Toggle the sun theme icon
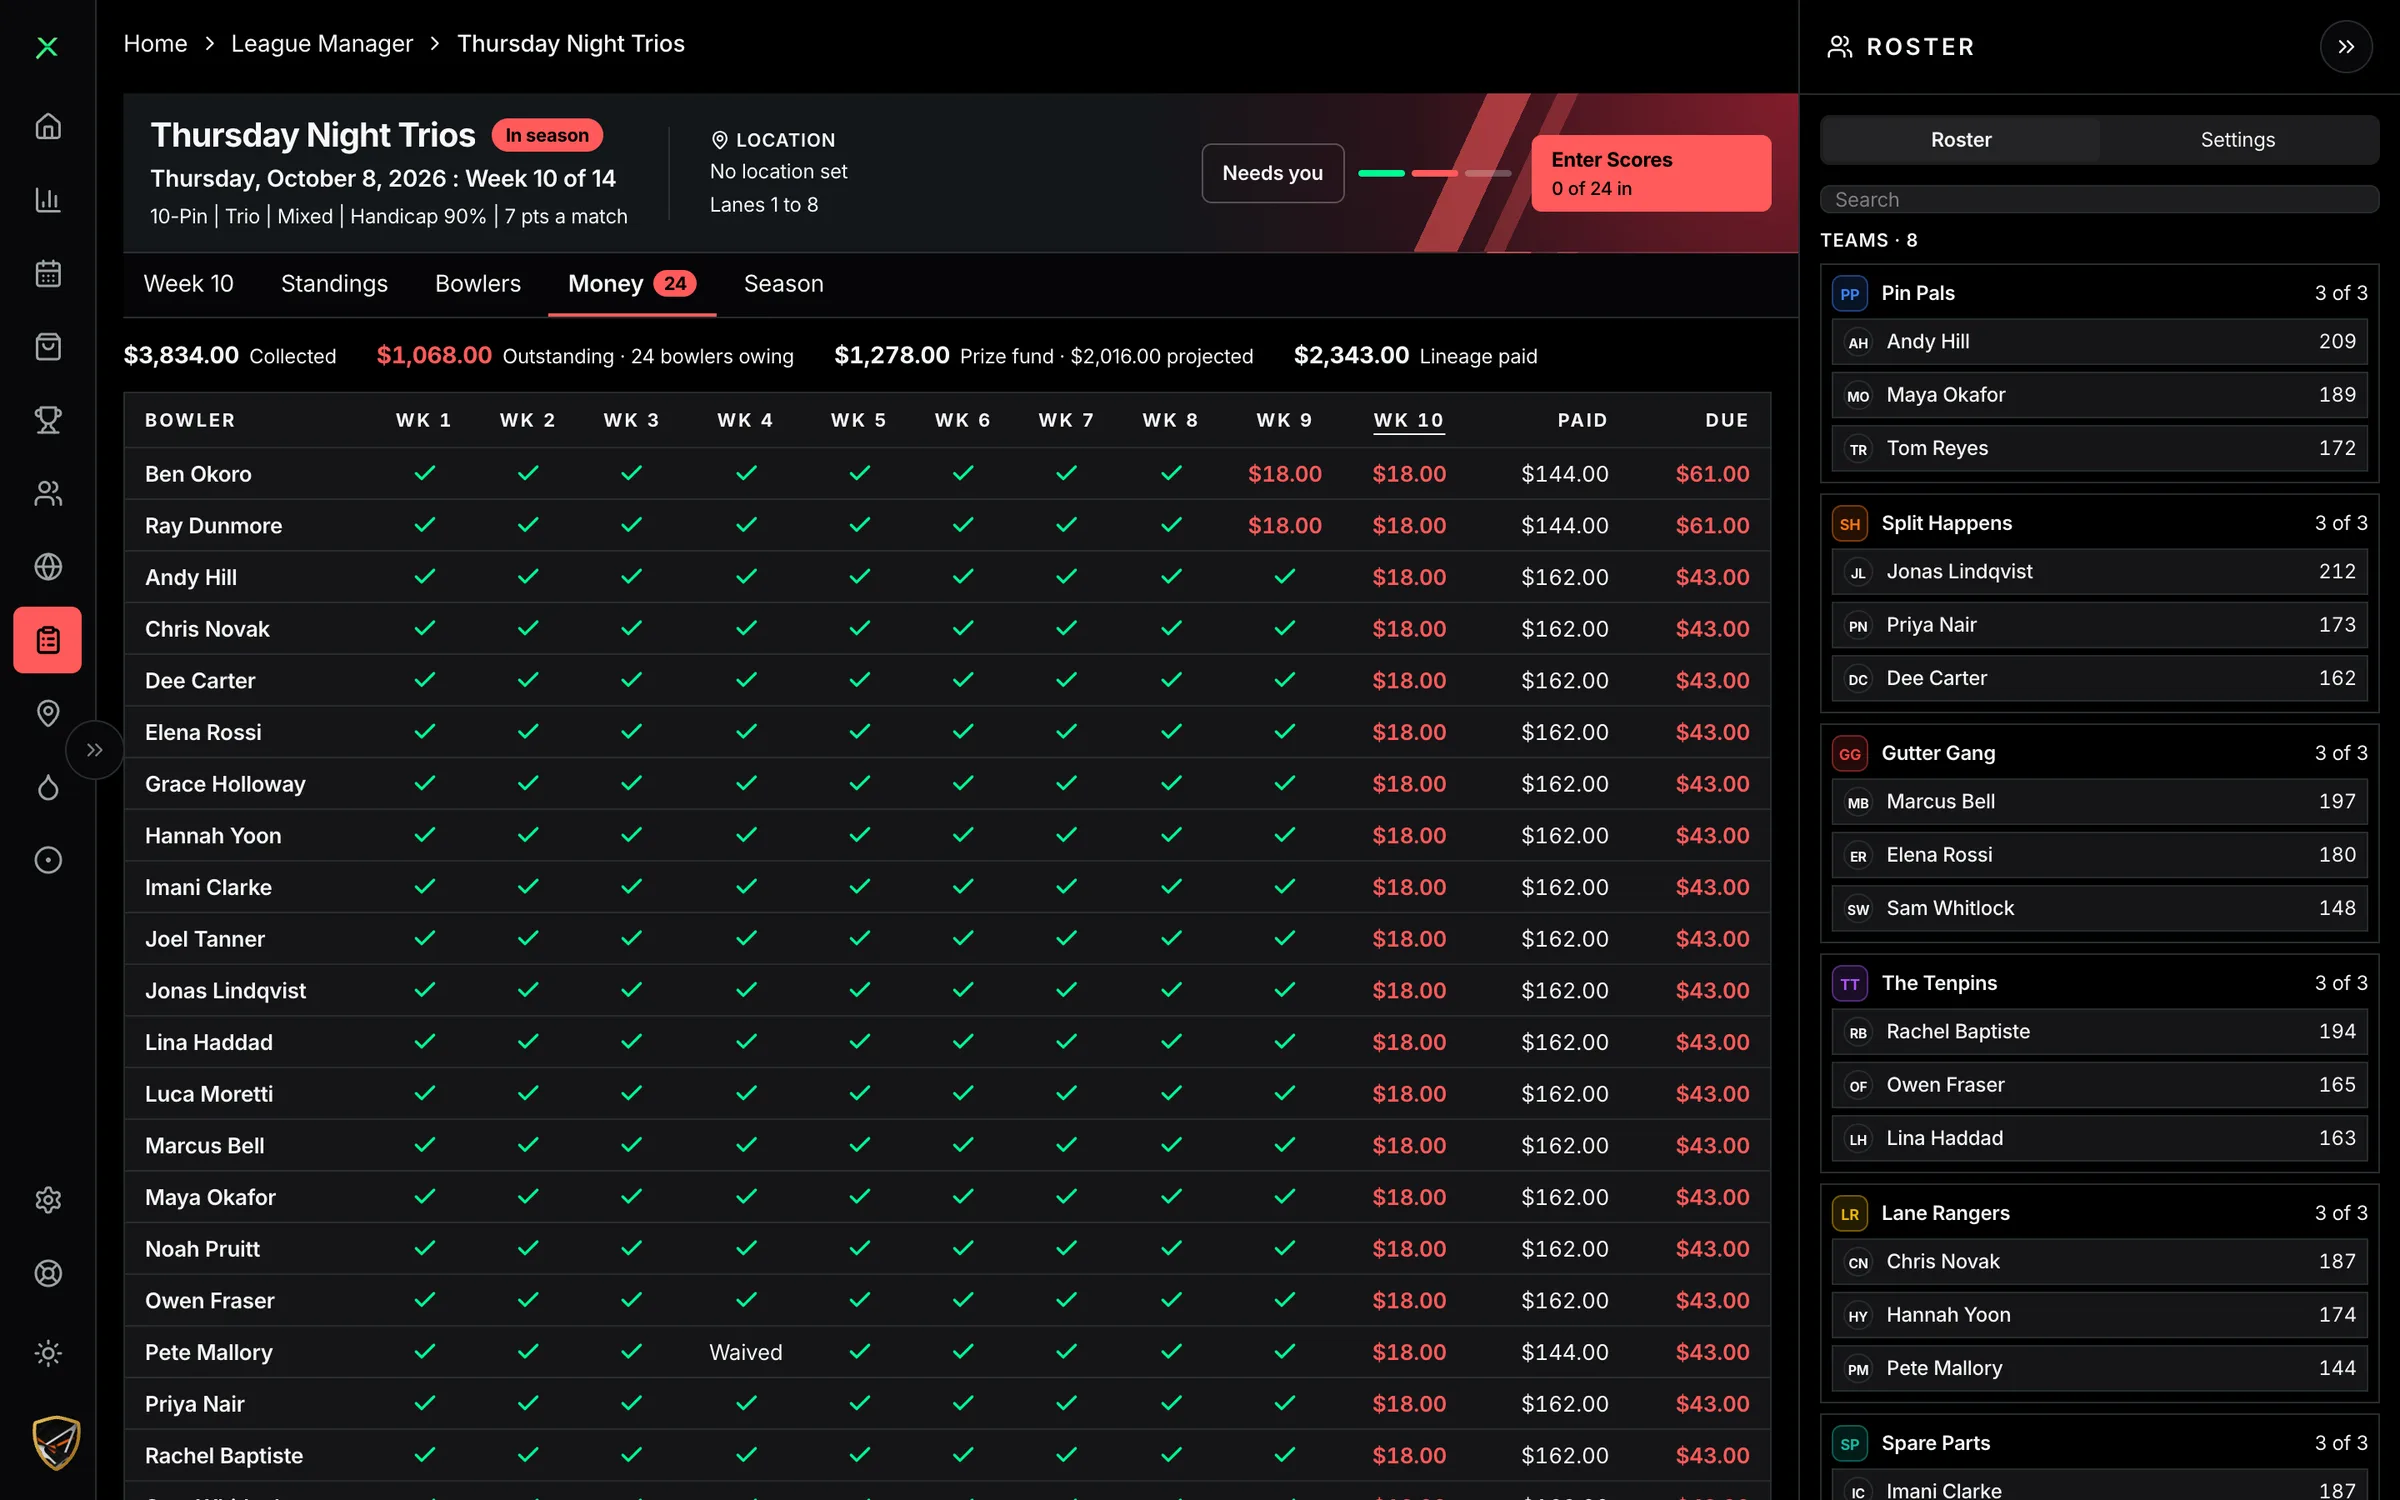 (x=48, y=1353)
